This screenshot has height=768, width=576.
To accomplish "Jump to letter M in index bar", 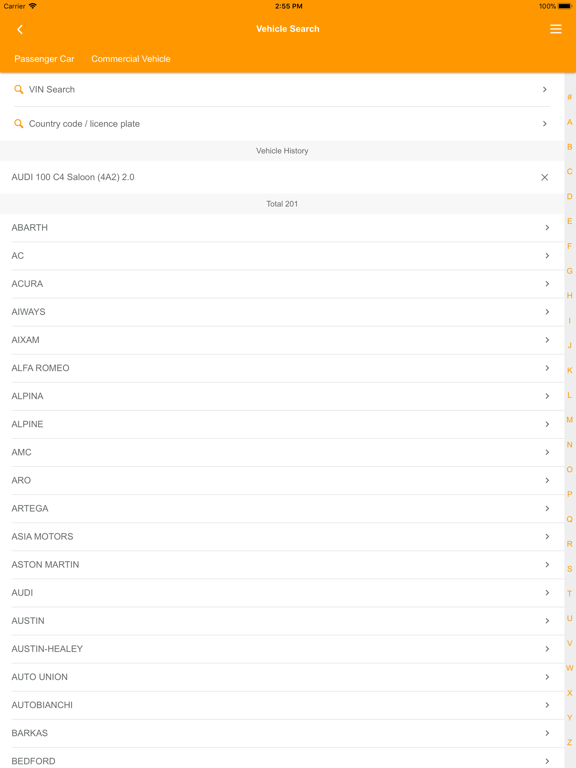I will pos(570,420).
